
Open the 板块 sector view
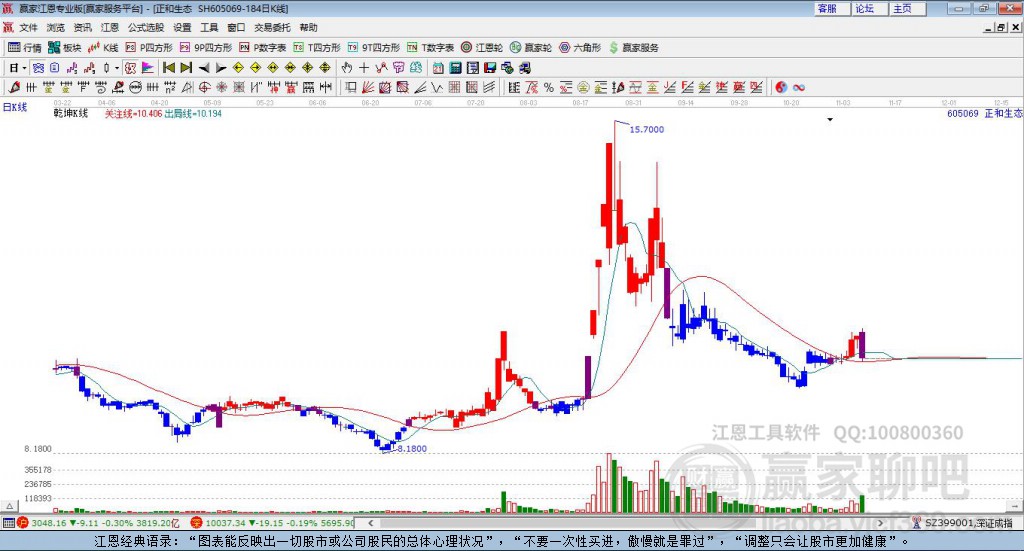click(x=65, y=48)
